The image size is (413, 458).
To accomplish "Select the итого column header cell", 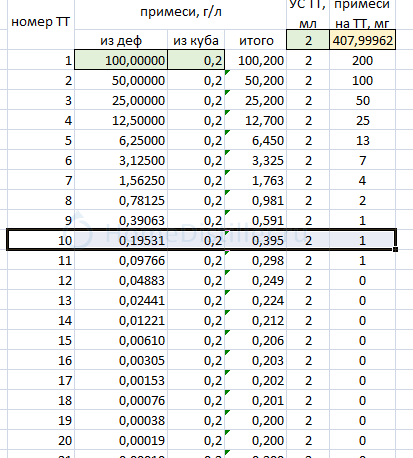I will 256,40.
